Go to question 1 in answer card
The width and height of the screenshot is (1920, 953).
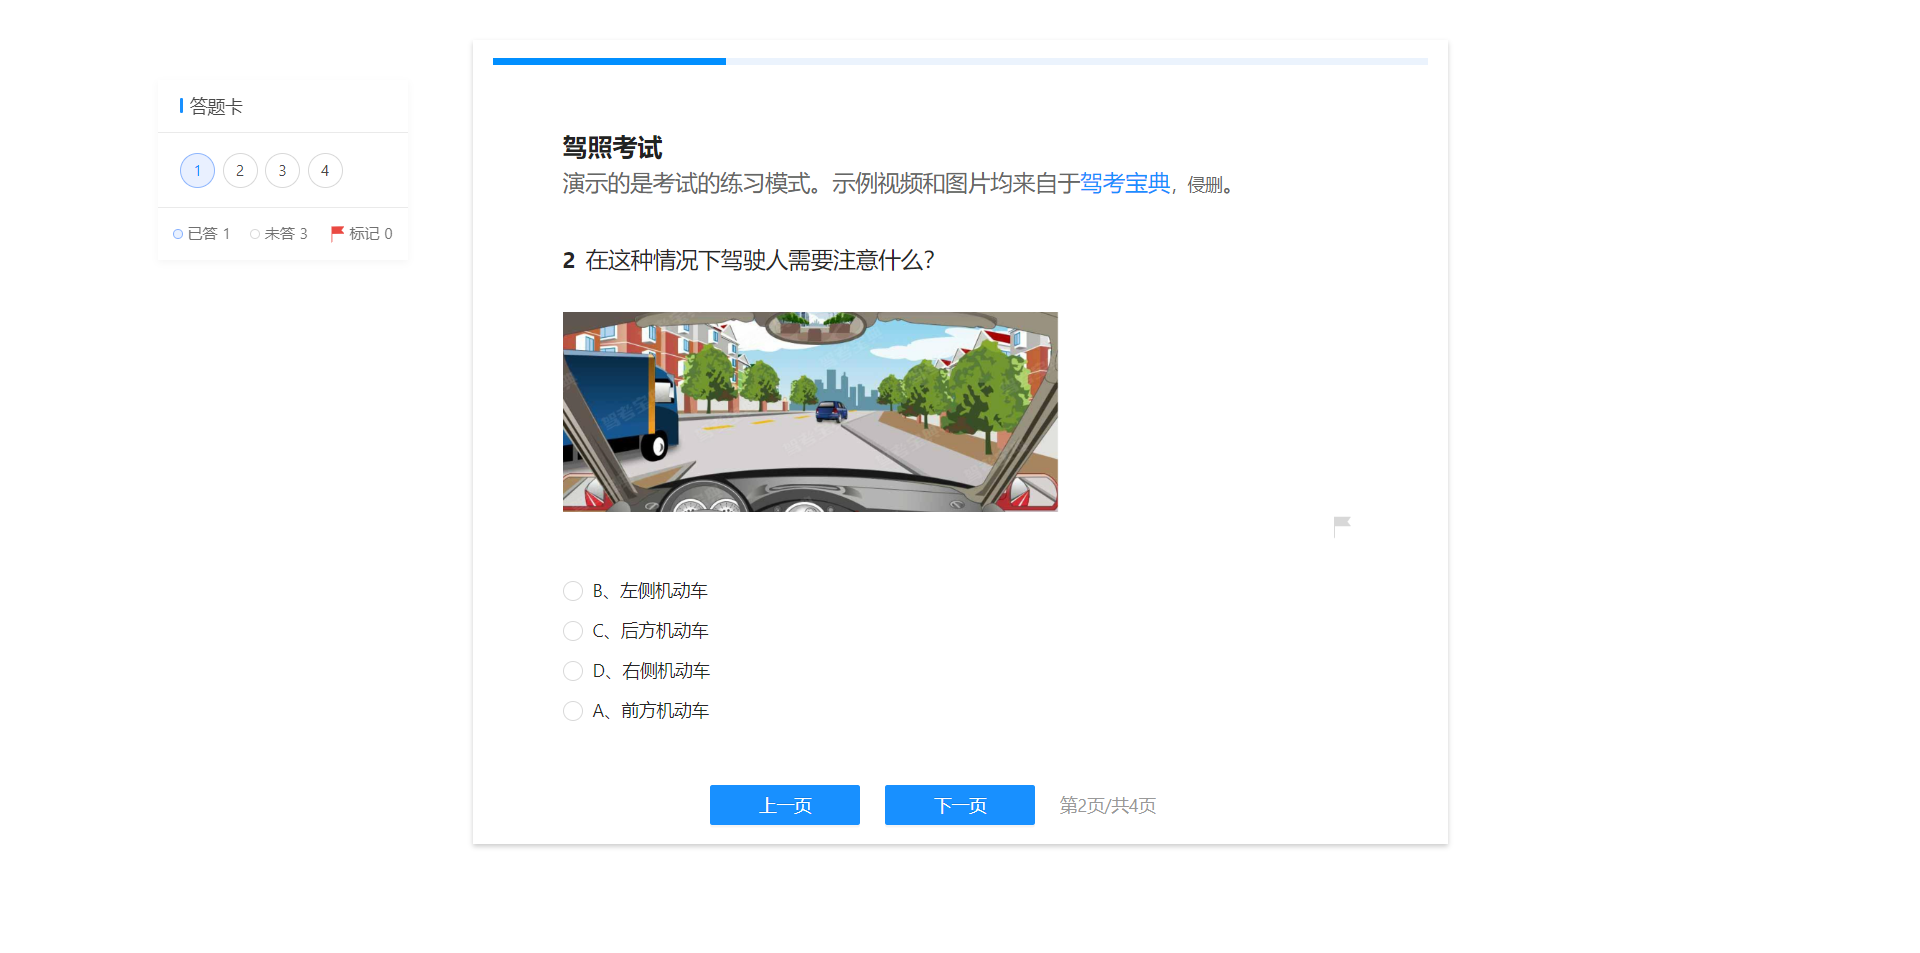[197, 171]
